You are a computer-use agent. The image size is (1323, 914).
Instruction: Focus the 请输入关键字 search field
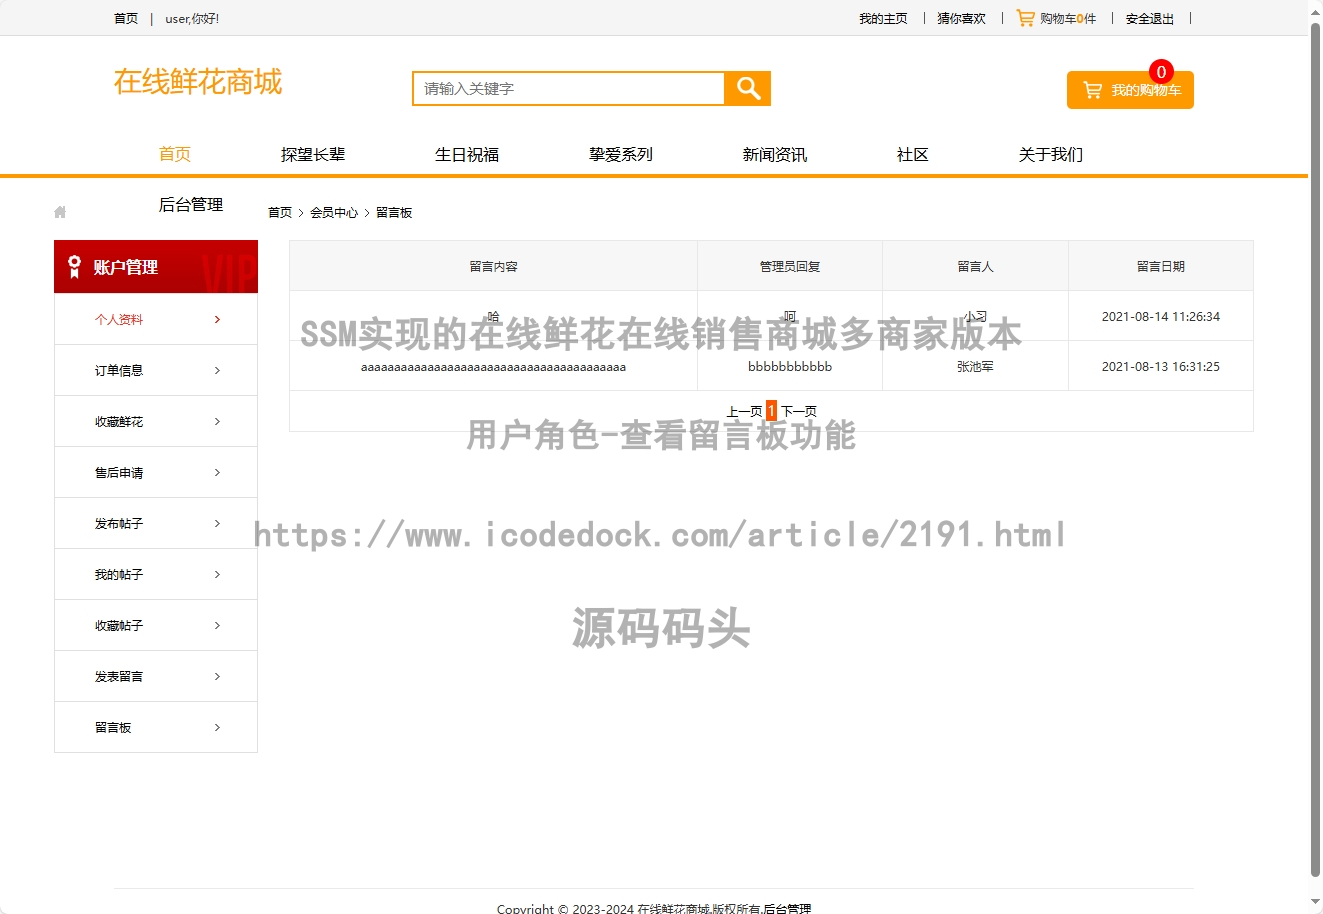pos(568,88)
